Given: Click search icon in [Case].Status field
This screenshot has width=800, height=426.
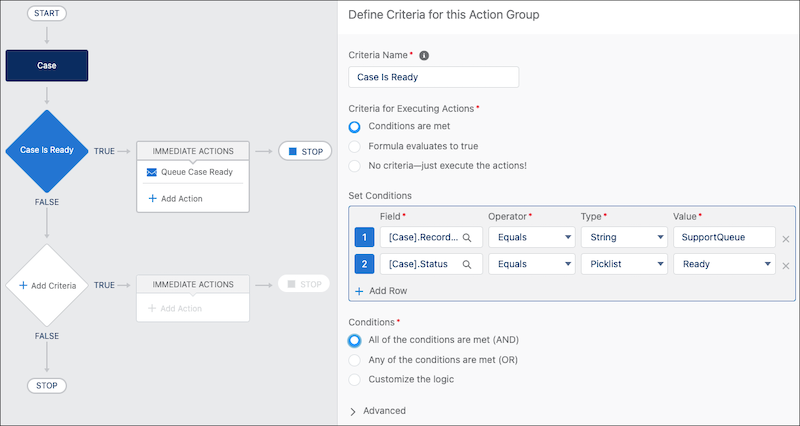Looking at the screenshot, I should pos(466,265).
